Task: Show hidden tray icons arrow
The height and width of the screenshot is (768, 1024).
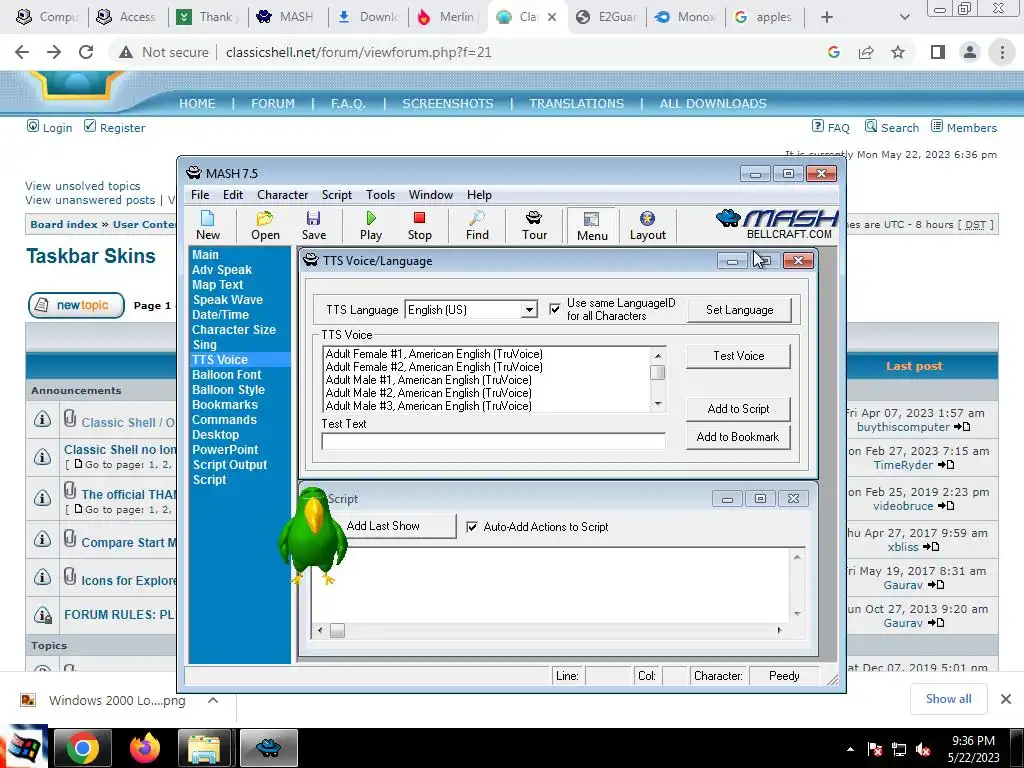Action: tap(850, 749)
